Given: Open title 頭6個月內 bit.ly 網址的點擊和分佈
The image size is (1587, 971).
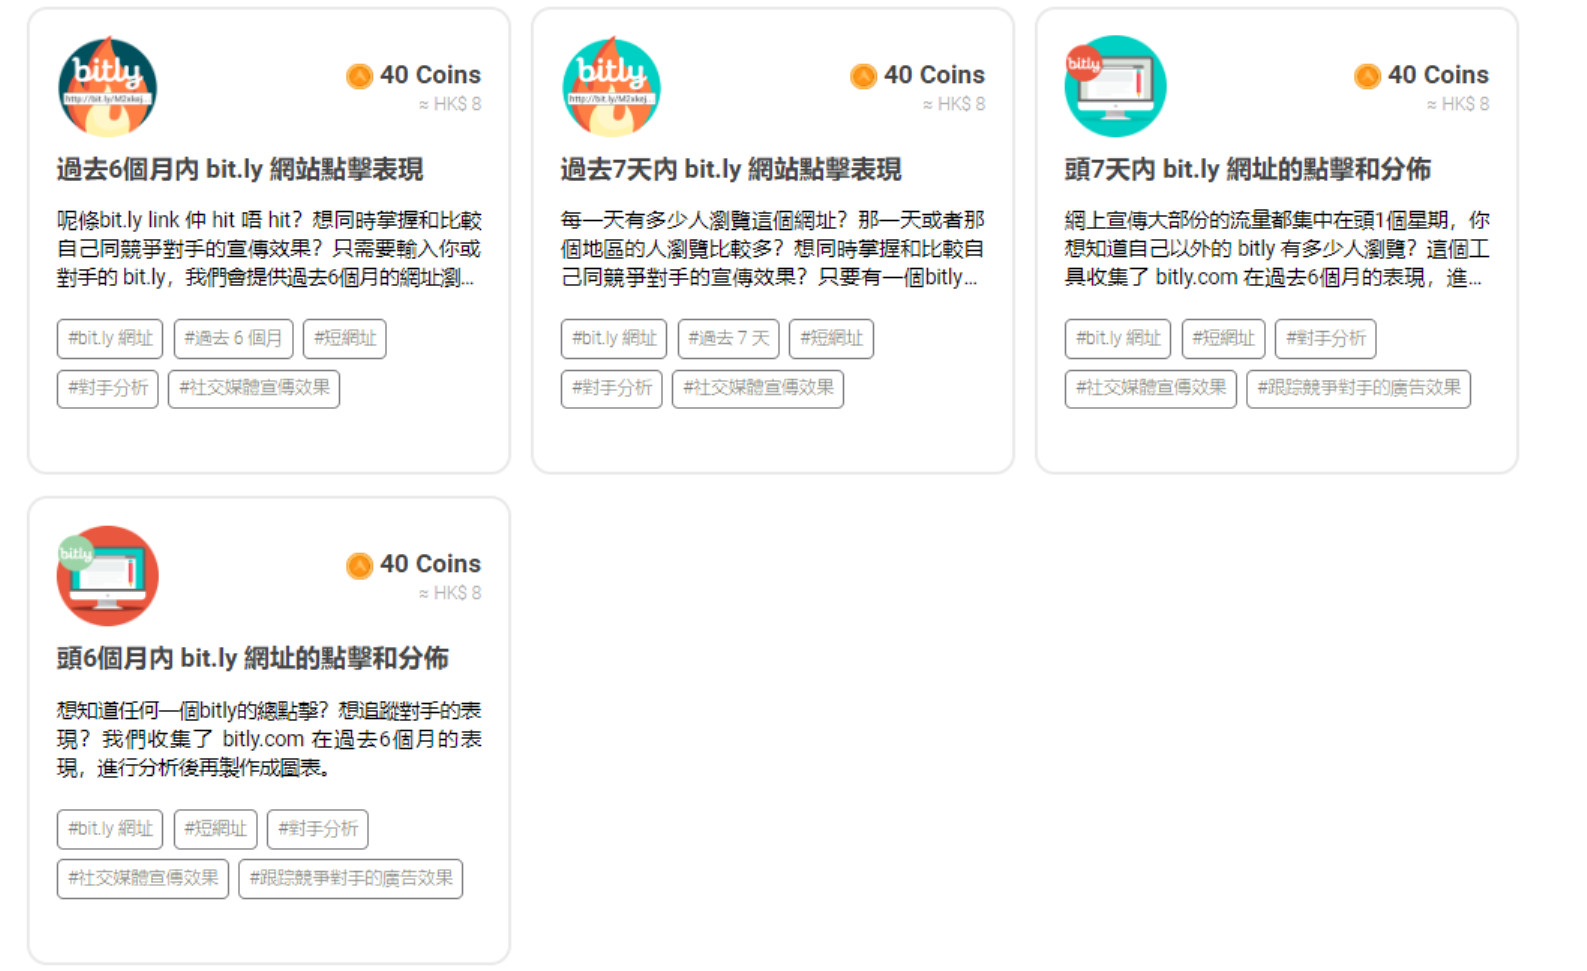Looking at the screenshot, I should click(x=253, y=658).
